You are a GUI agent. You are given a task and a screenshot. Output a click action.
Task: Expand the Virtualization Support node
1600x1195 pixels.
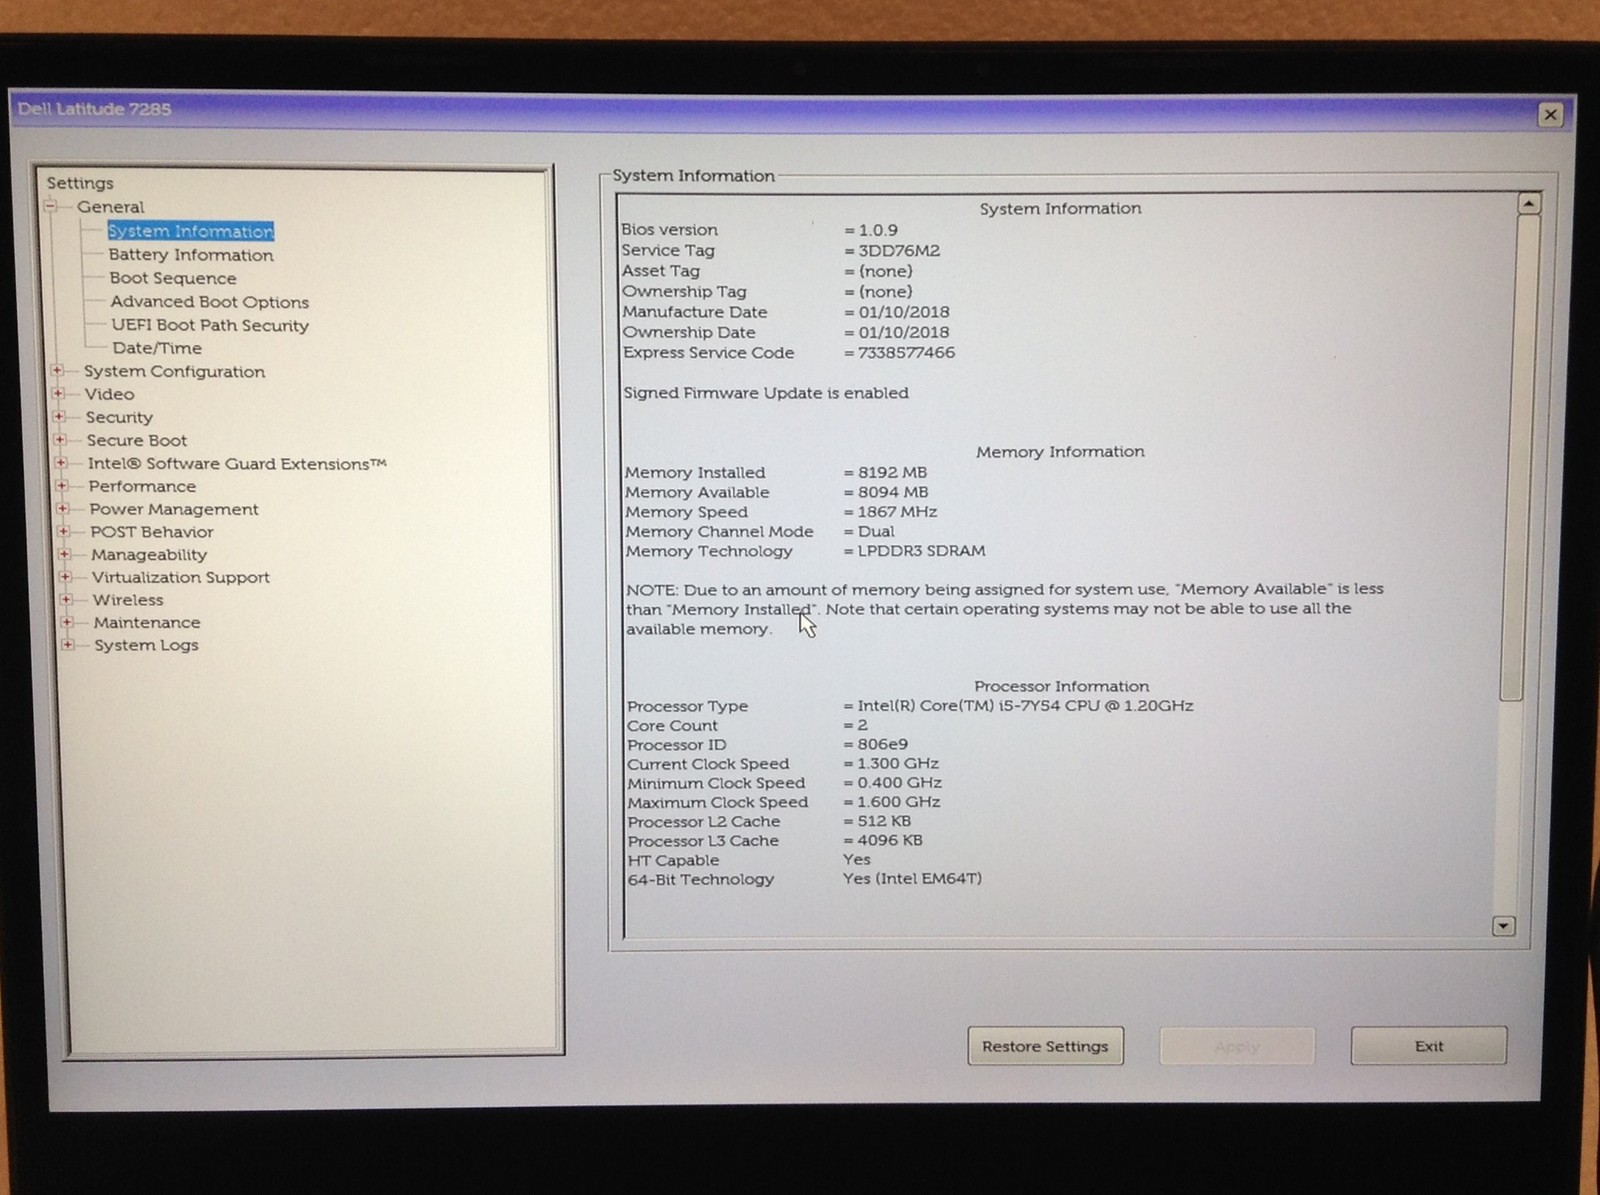click(x=65, y=577)
